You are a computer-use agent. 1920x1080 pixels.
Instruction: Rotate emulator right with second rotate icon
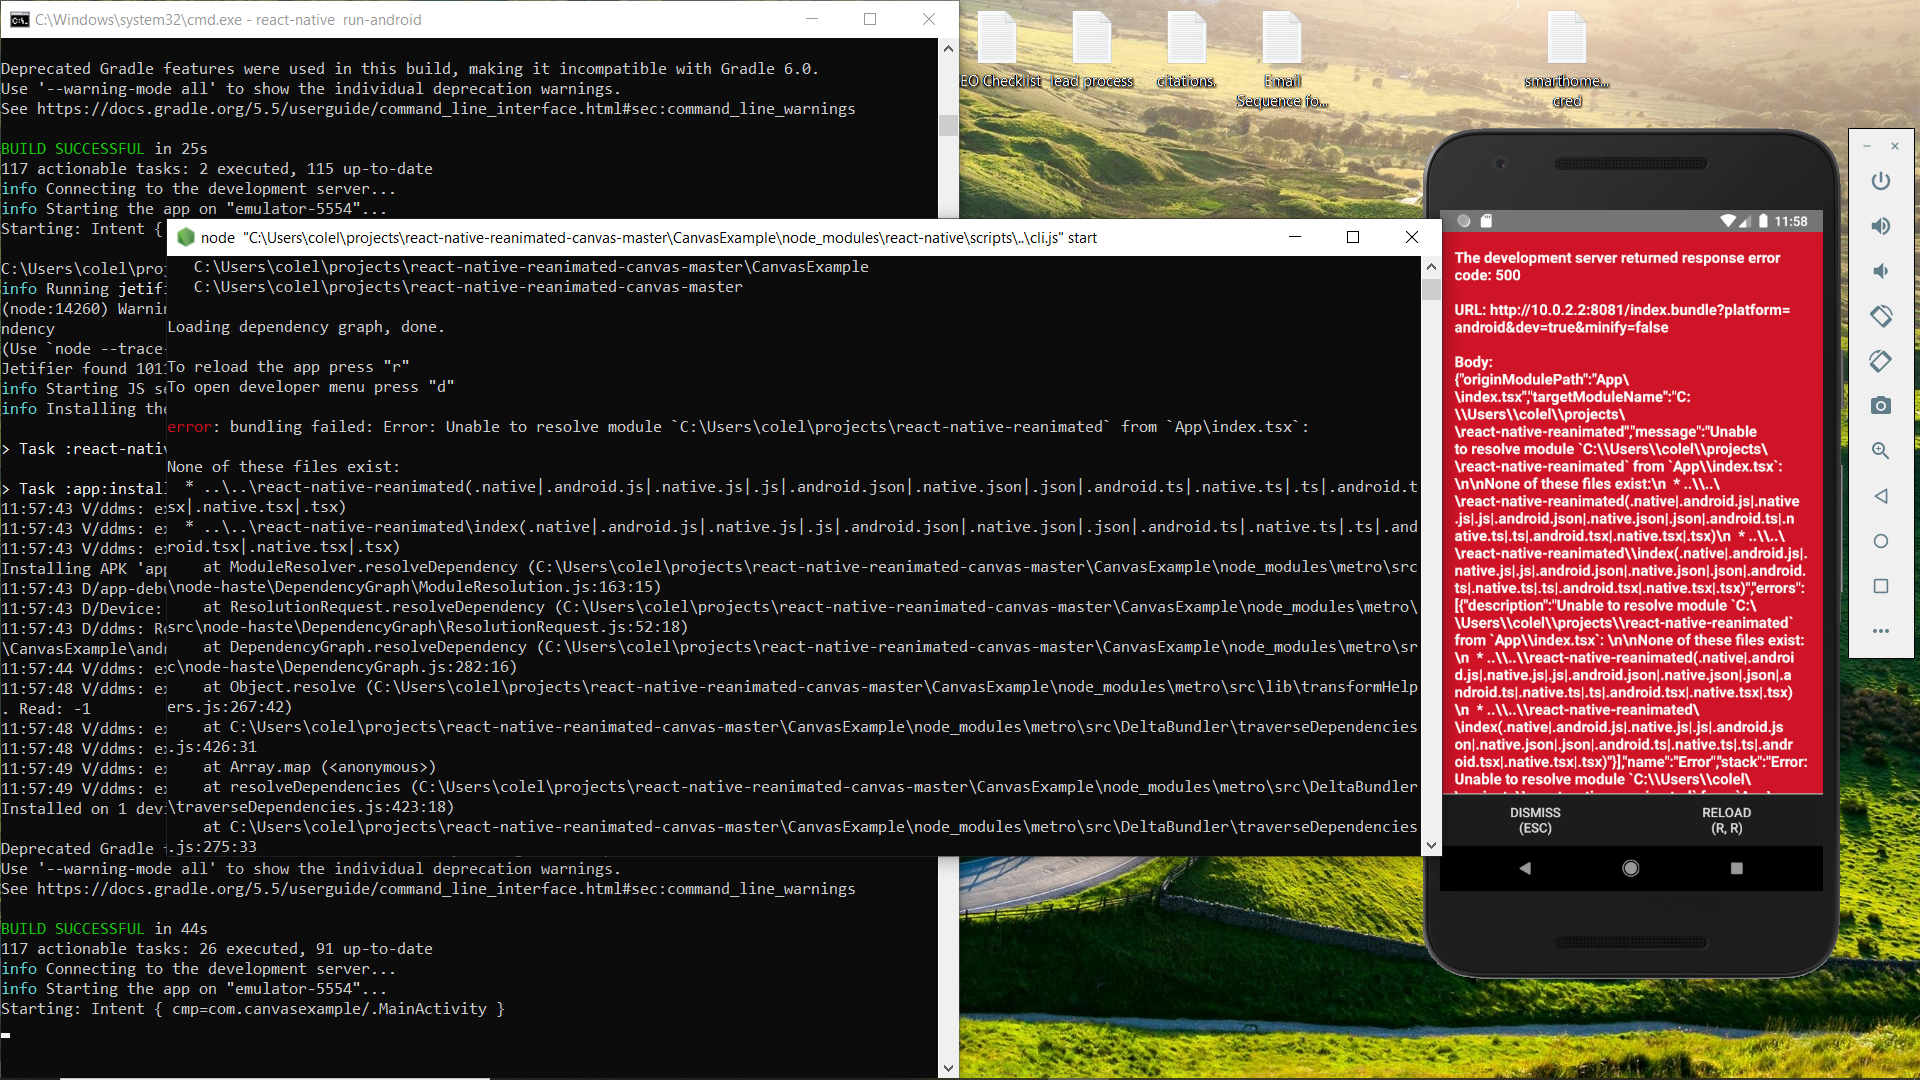click(1881, 361)
